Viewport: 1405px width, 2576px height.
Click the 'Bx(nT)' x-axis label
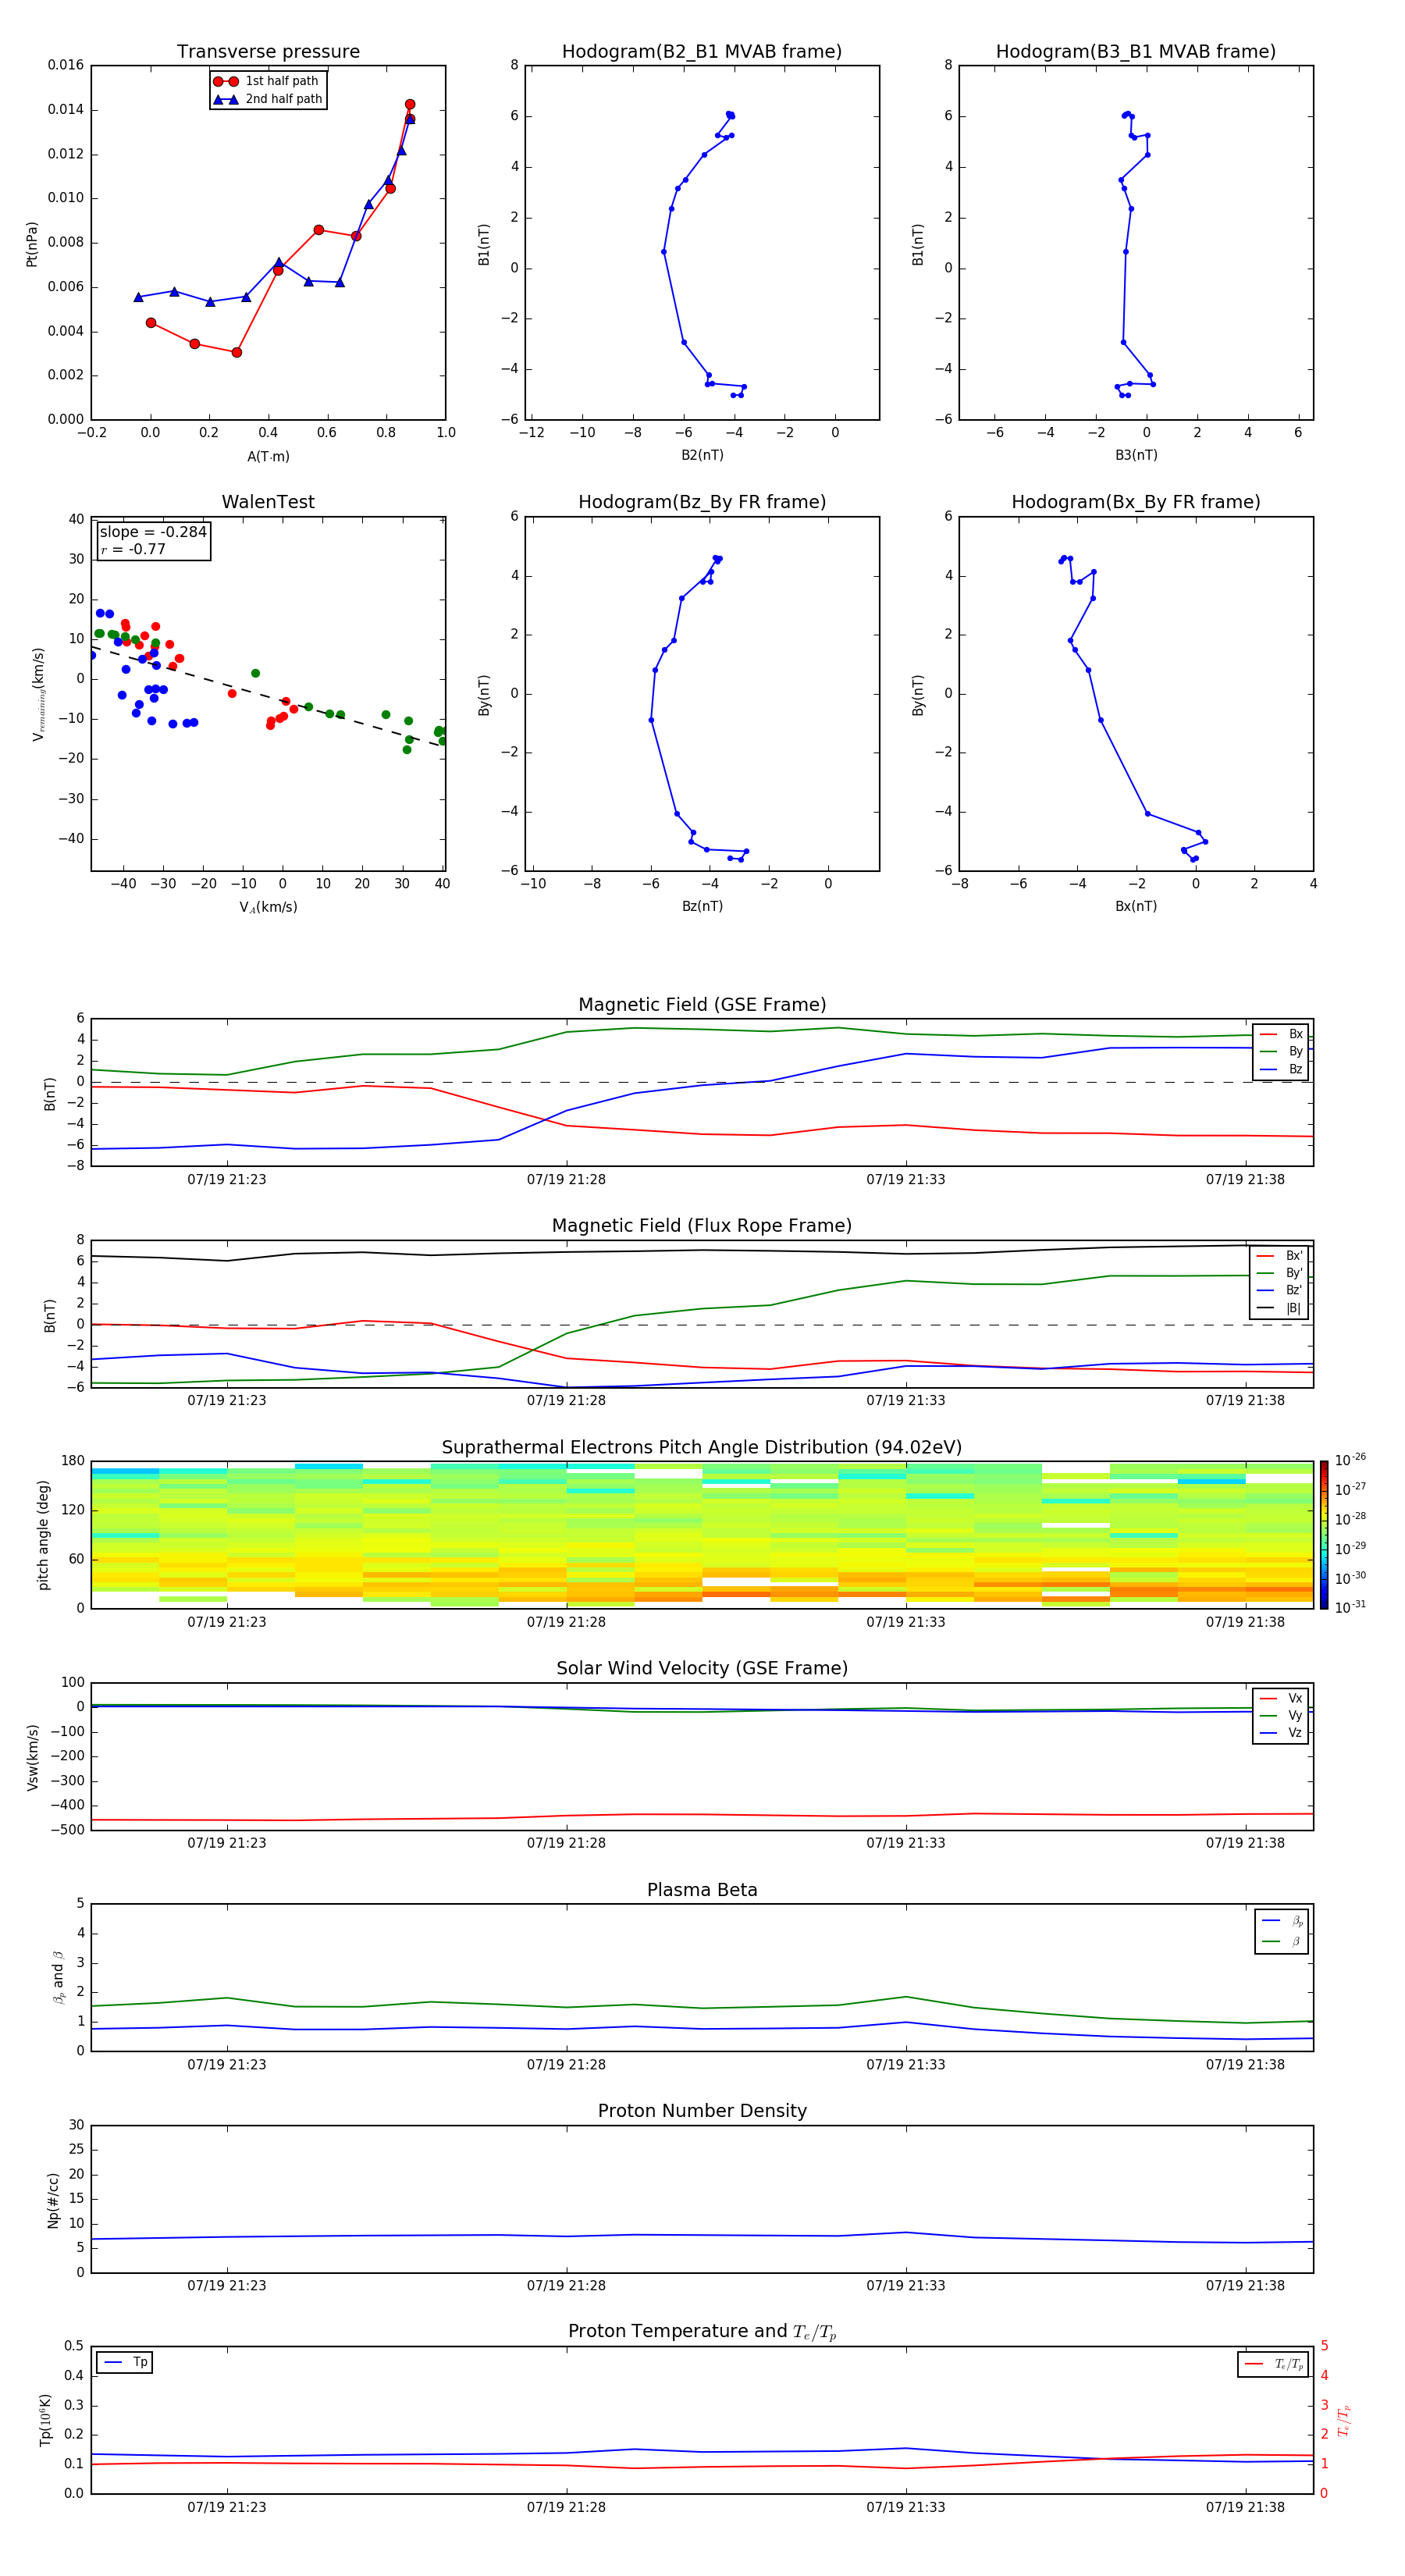click(1136, 906)
